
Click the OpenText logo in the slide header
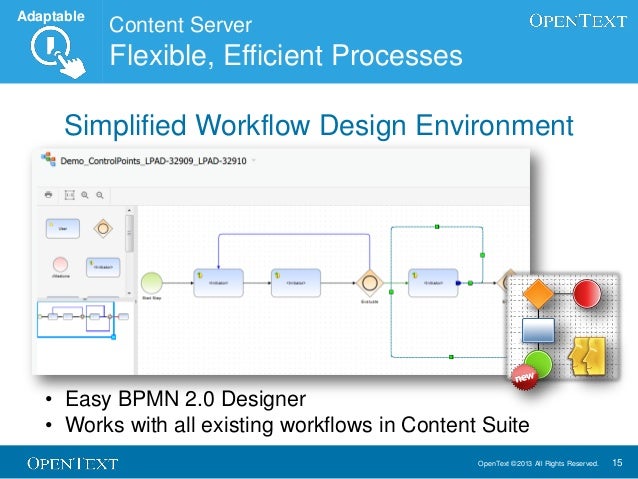point(578,21)
